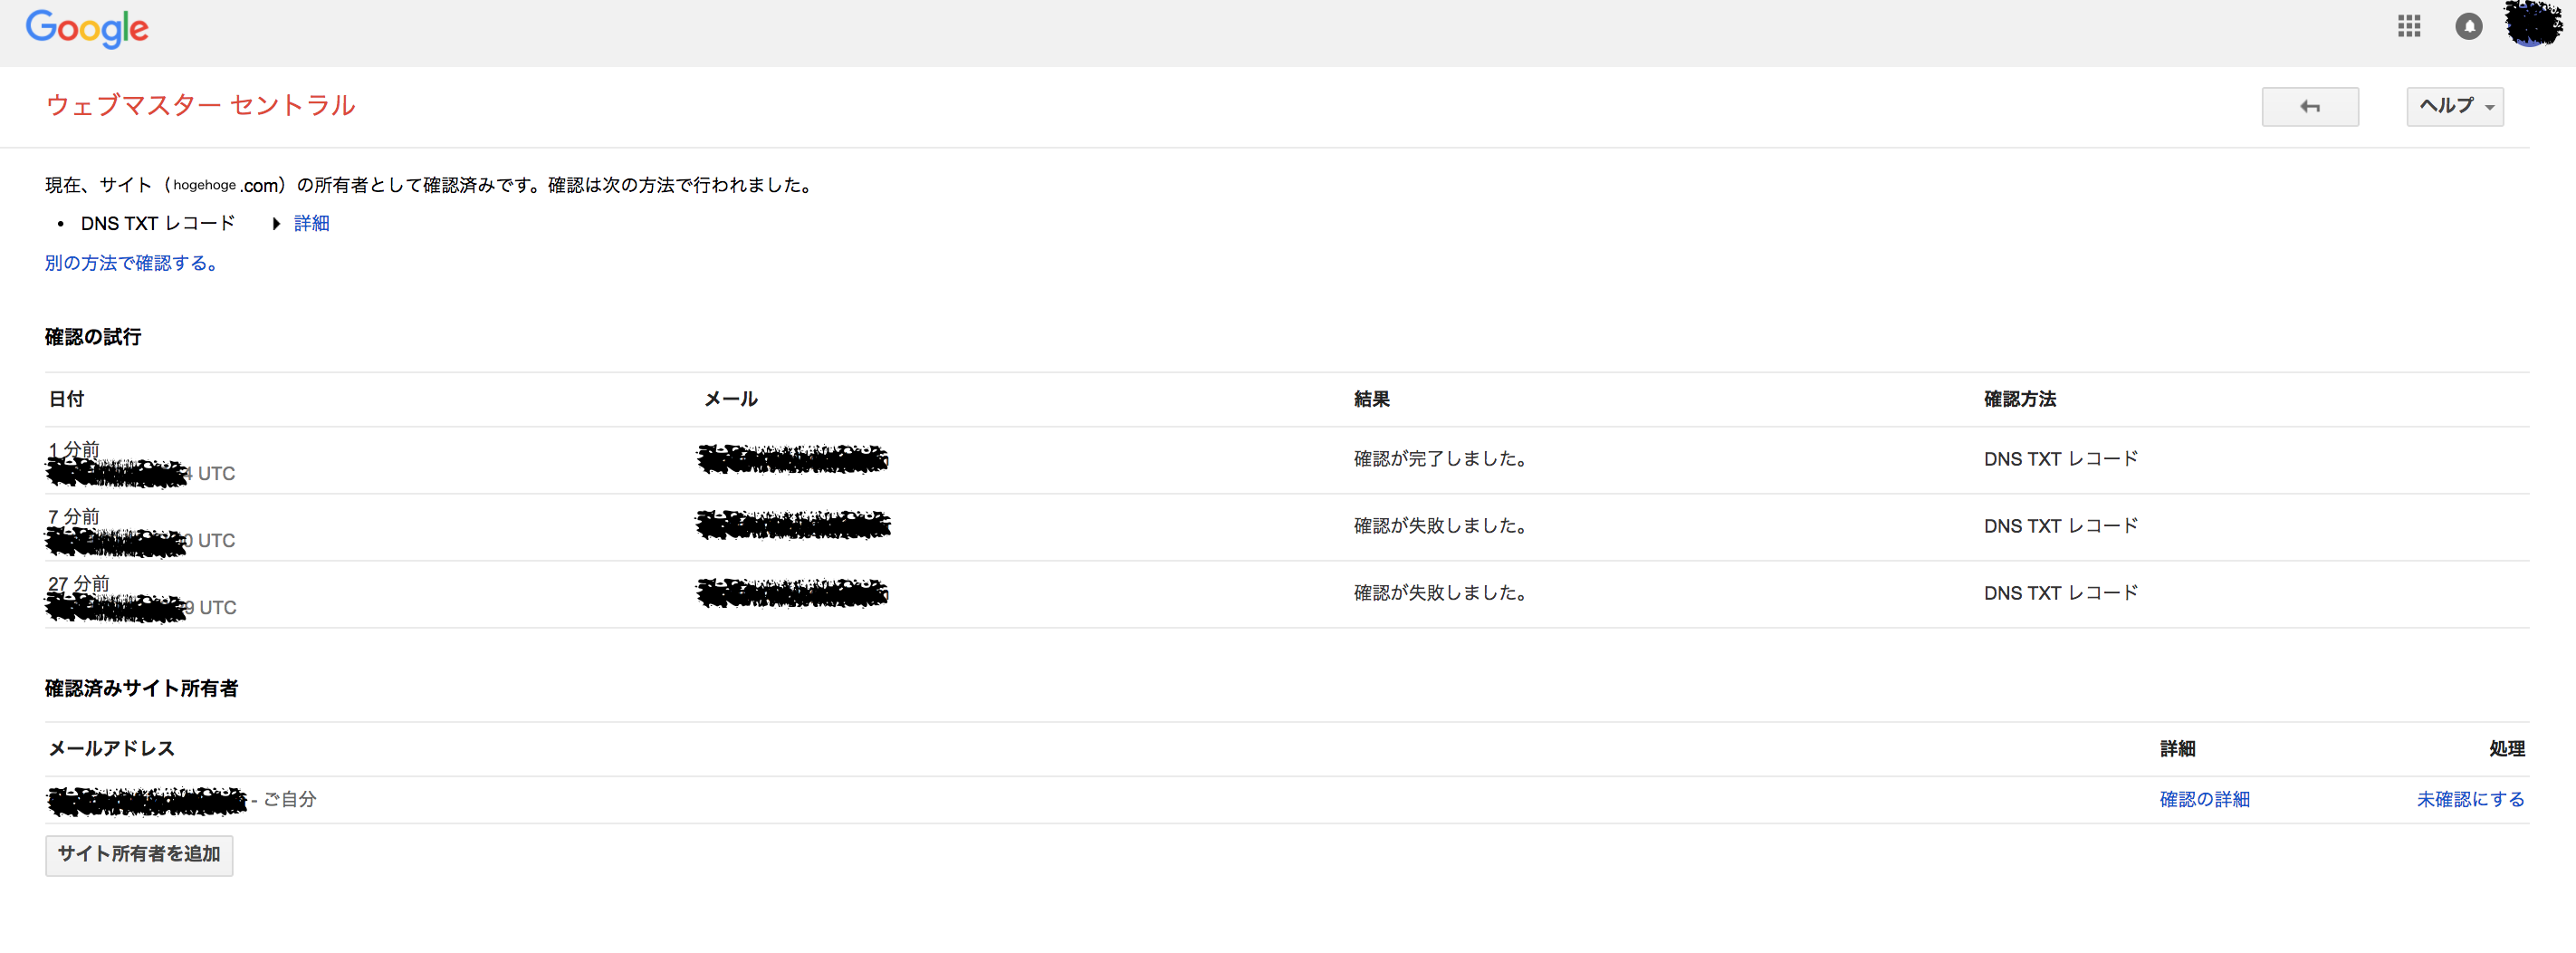Click the 確認の試行 section heading
2576x953 pixels.
(93, 337)
